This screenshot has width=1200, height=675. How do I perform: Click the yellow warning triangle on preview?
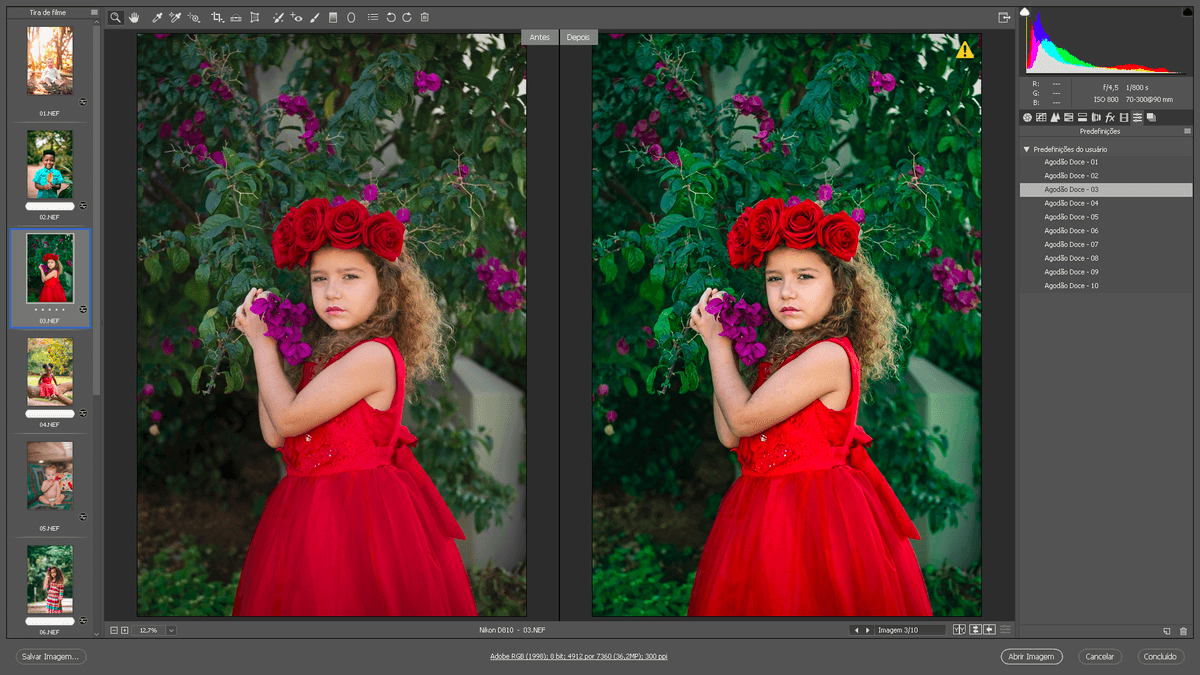click(964, 49)
